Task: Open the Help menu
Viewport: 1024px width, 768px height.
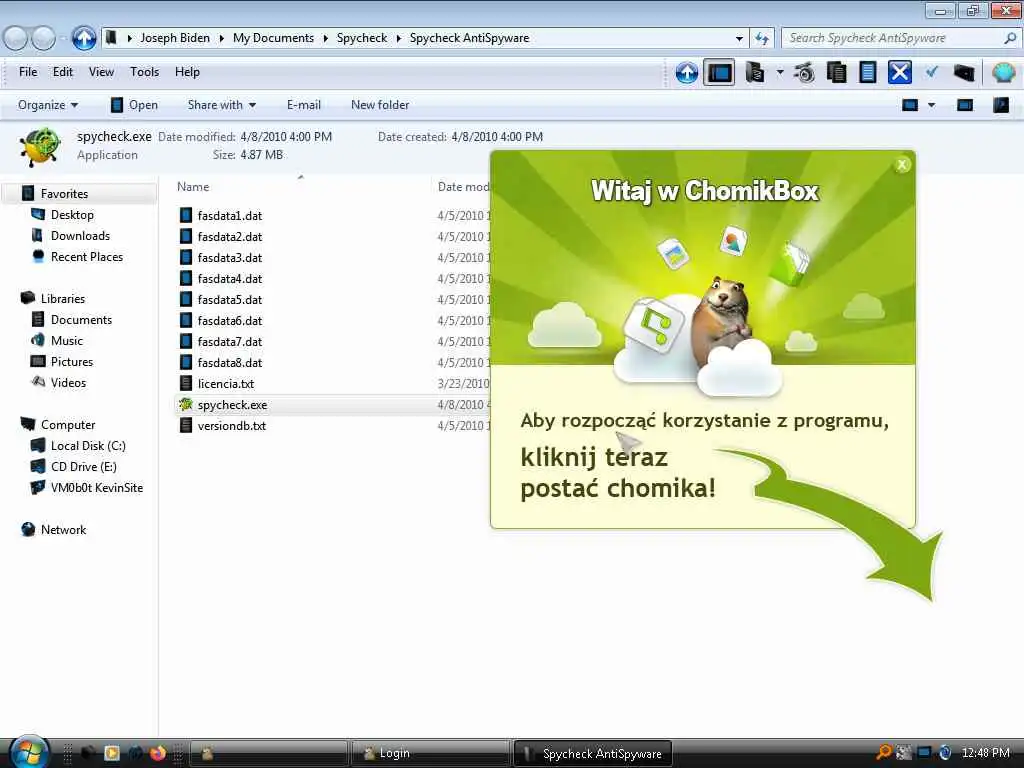Action: click(x=187, y=72)
